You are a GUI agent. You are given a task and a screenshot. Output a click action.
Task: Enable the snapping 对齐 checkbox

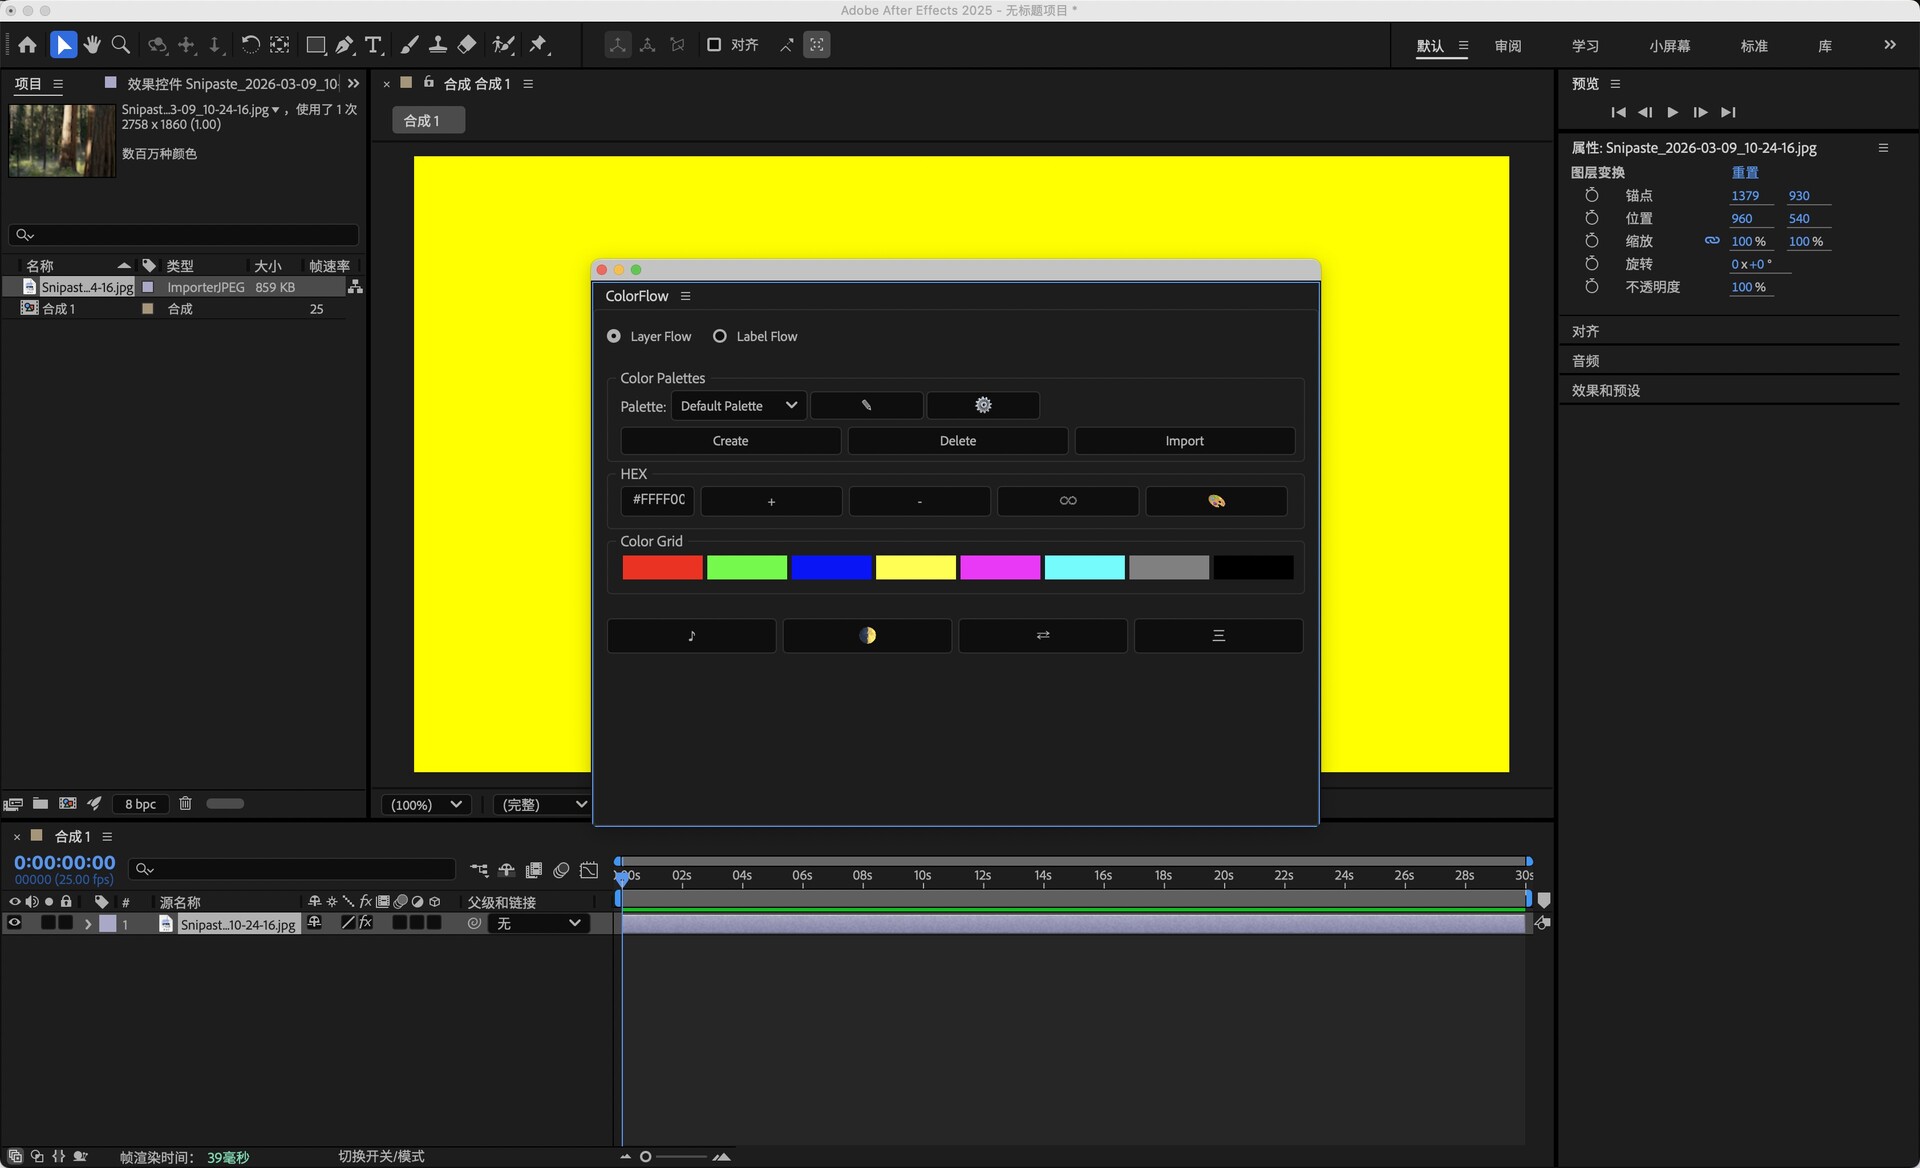(x=714, y=45)
